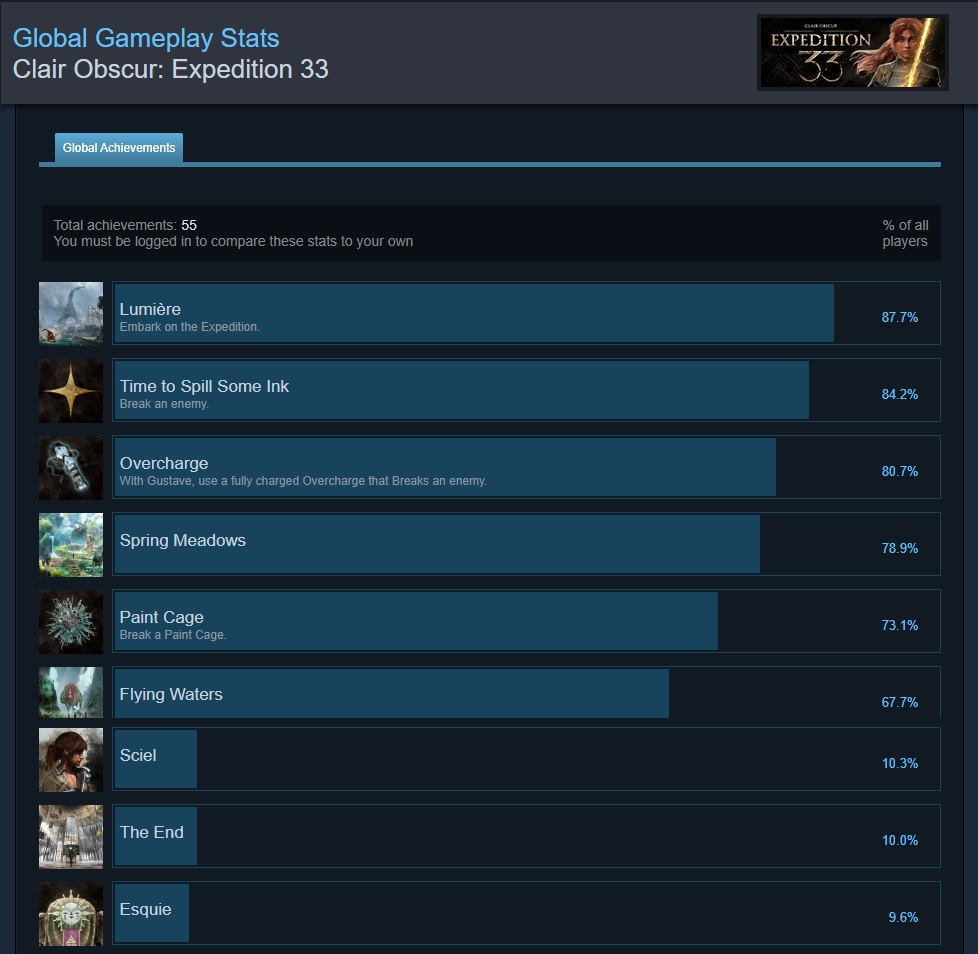Click the Lumière achievement Eiffel Tower icon

tap(70, 313)
